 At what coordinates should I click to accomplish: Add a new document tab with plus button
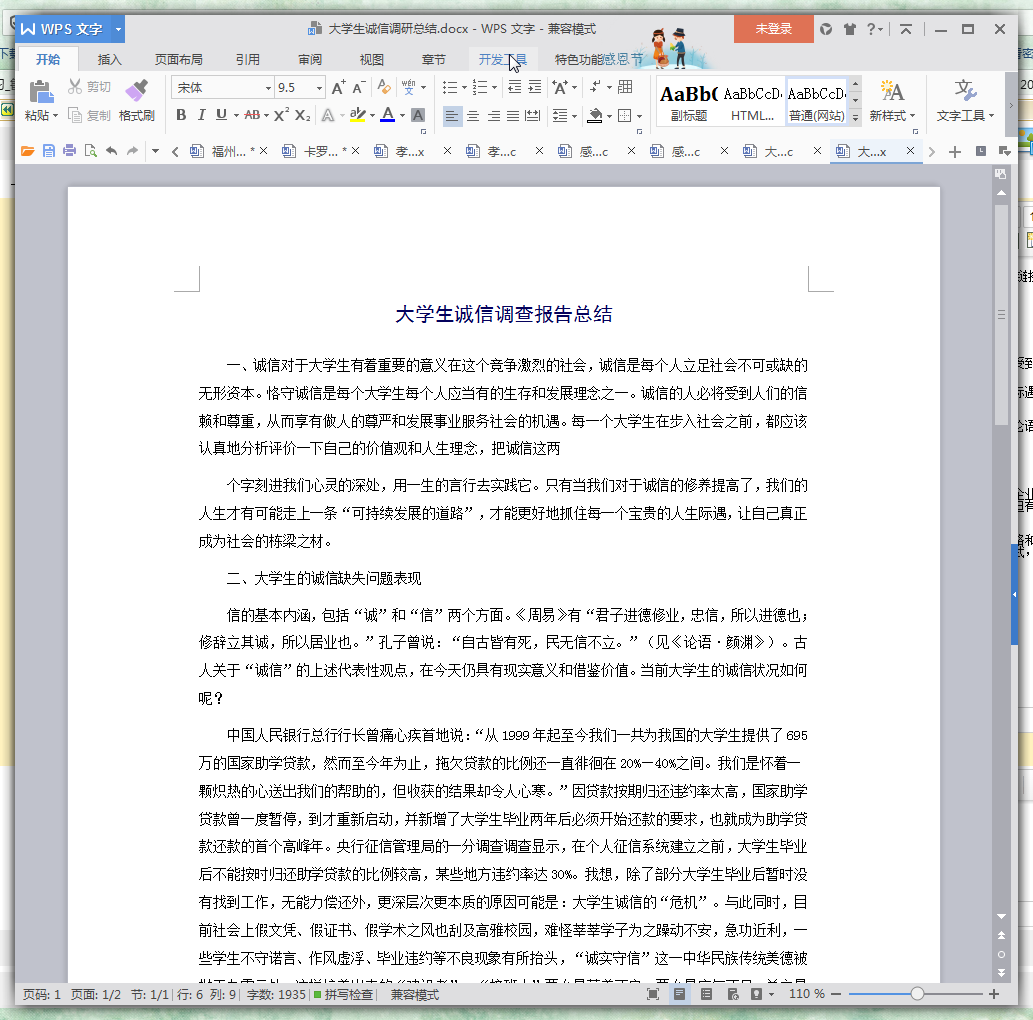(955, 152)
